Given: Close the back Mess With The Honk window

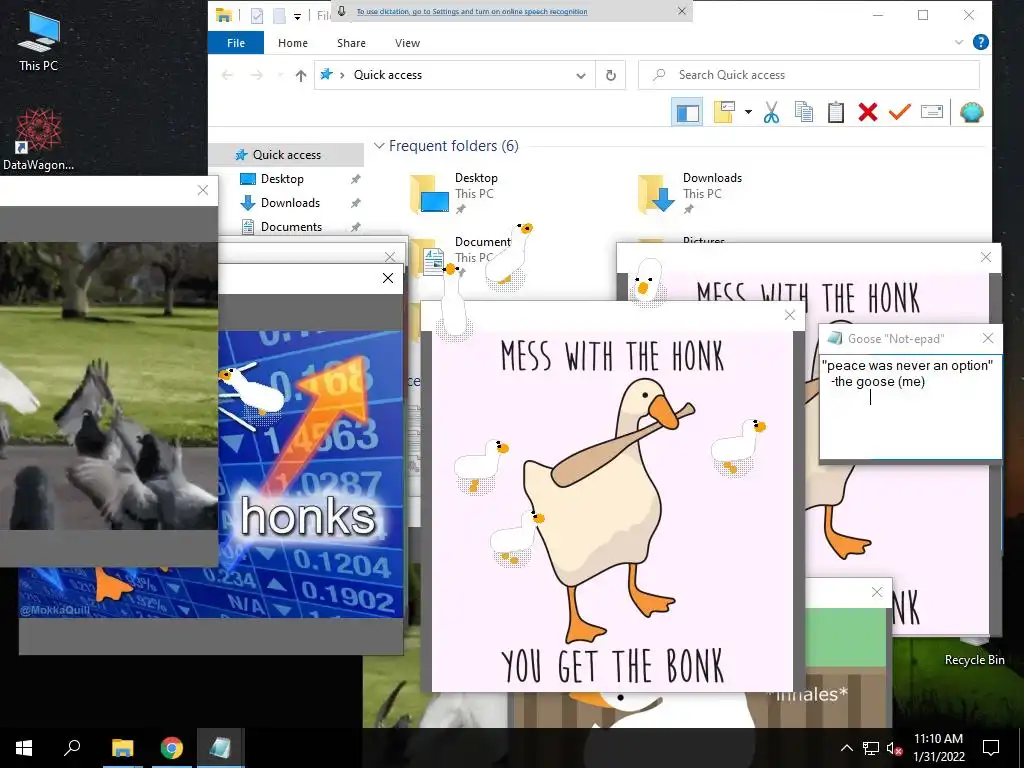Looking at the screenshot, I should click(985, 257).
